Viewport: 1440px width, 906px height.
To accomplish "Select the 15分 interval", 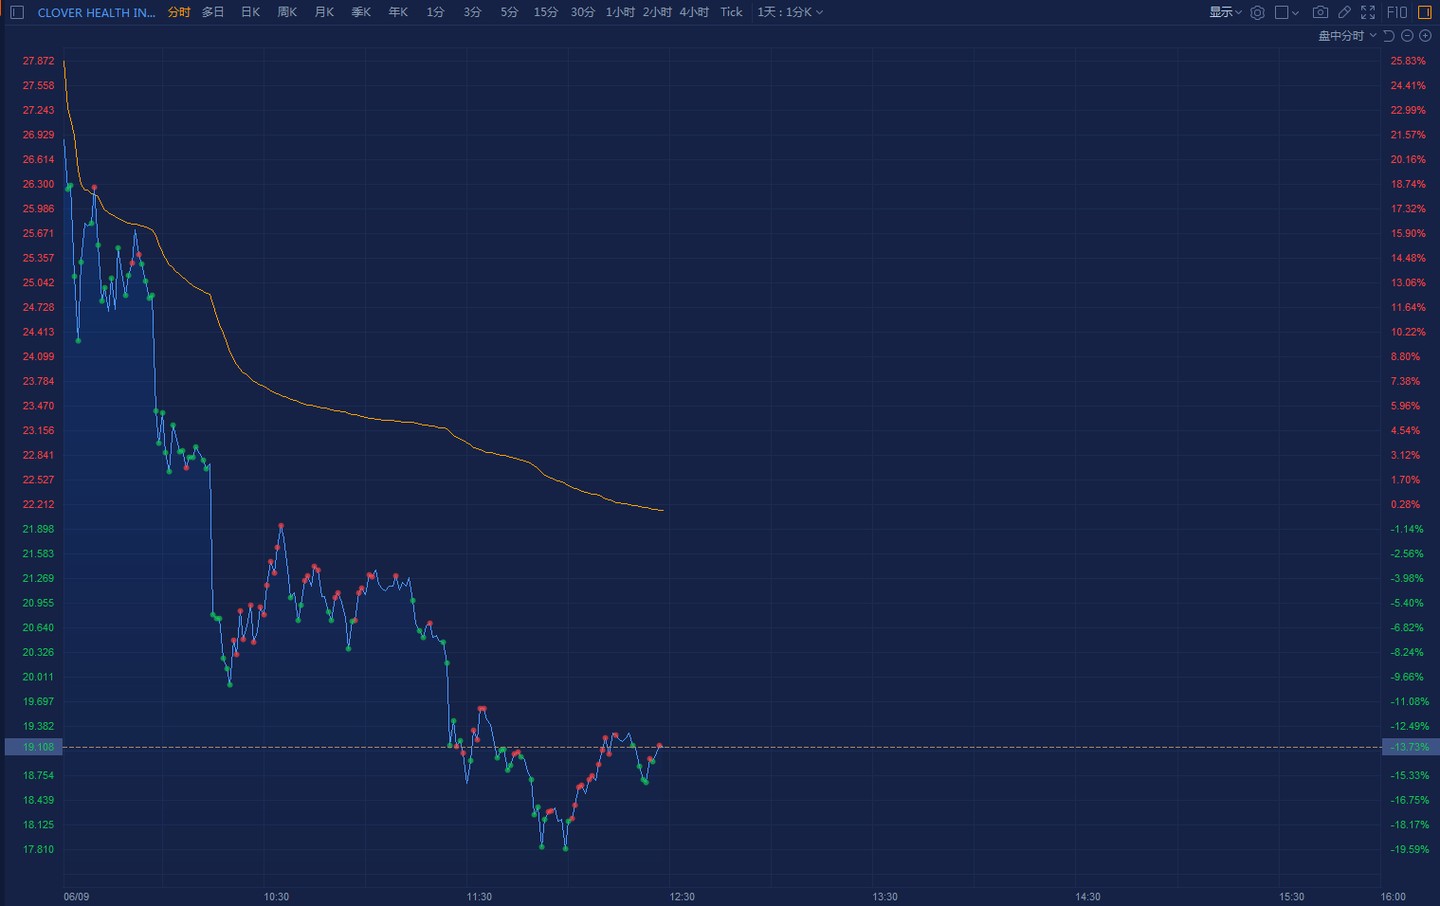I will (546, 12).
